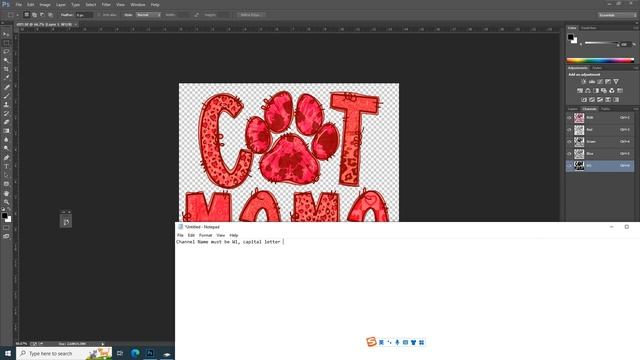Toggle the Anti-alias checkbox

pos(99,15)
